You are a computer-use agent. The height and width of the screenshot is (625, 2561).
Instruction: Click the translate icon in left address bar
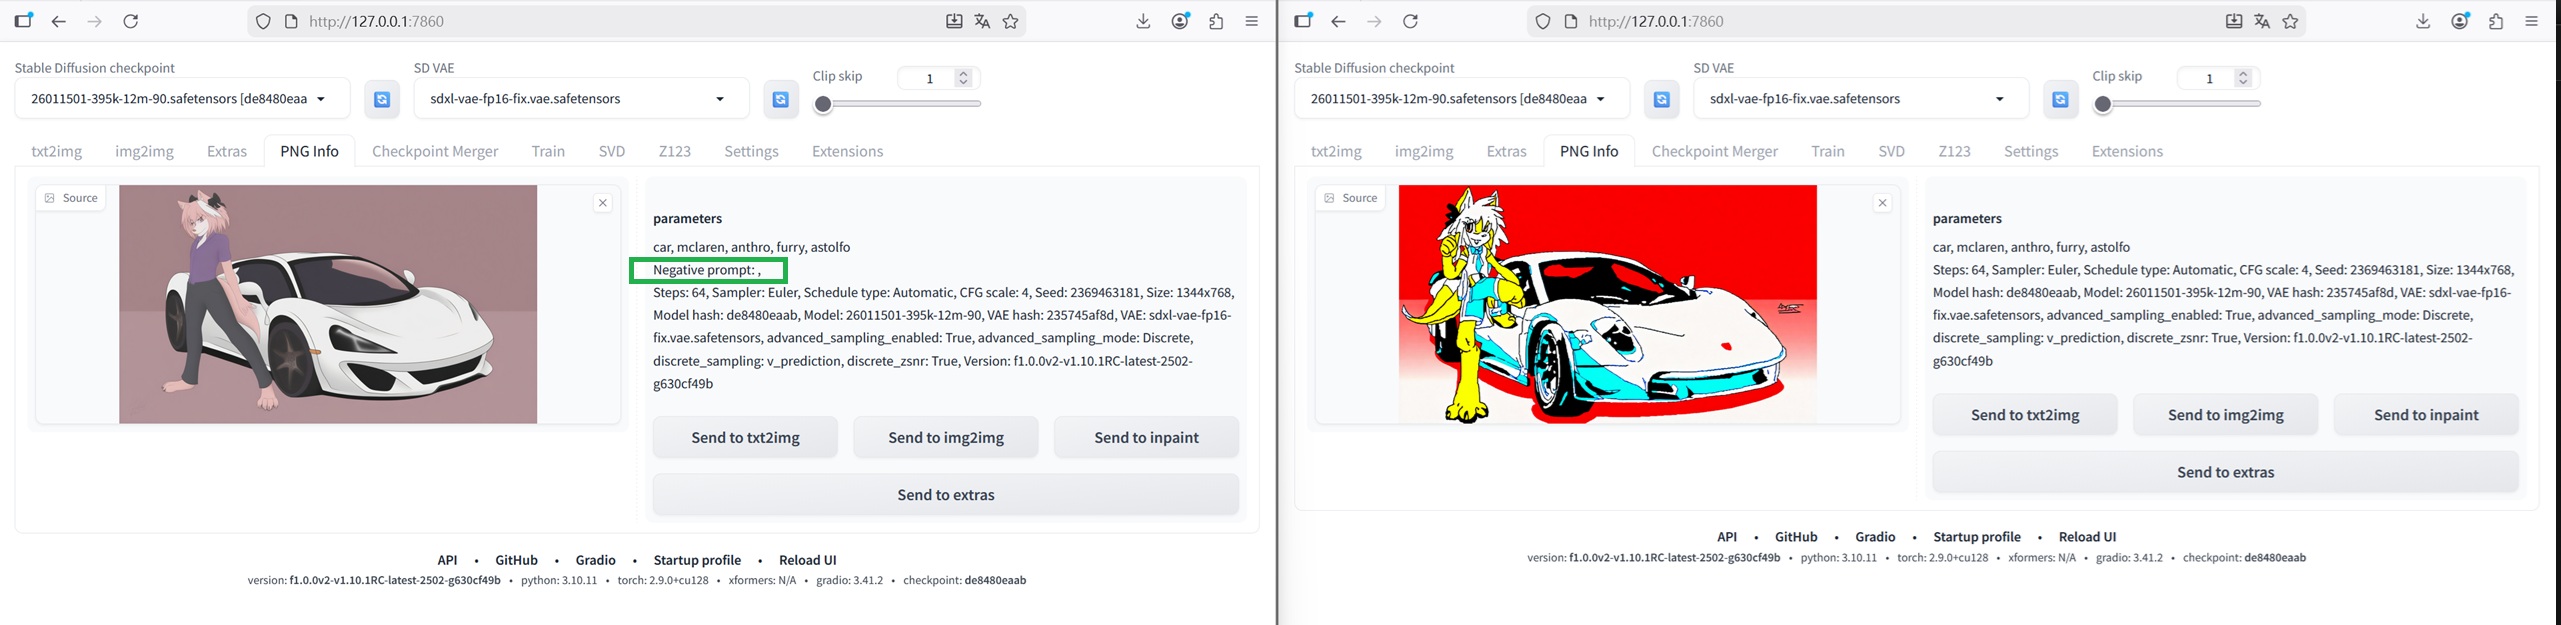click(x=982, y=21)
